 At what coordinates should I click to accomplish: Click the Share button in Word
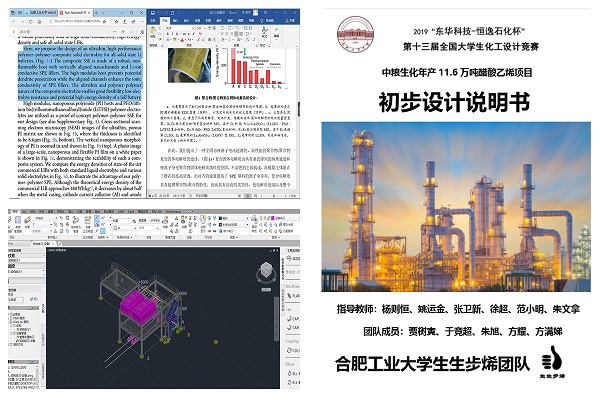pos(290,21)
